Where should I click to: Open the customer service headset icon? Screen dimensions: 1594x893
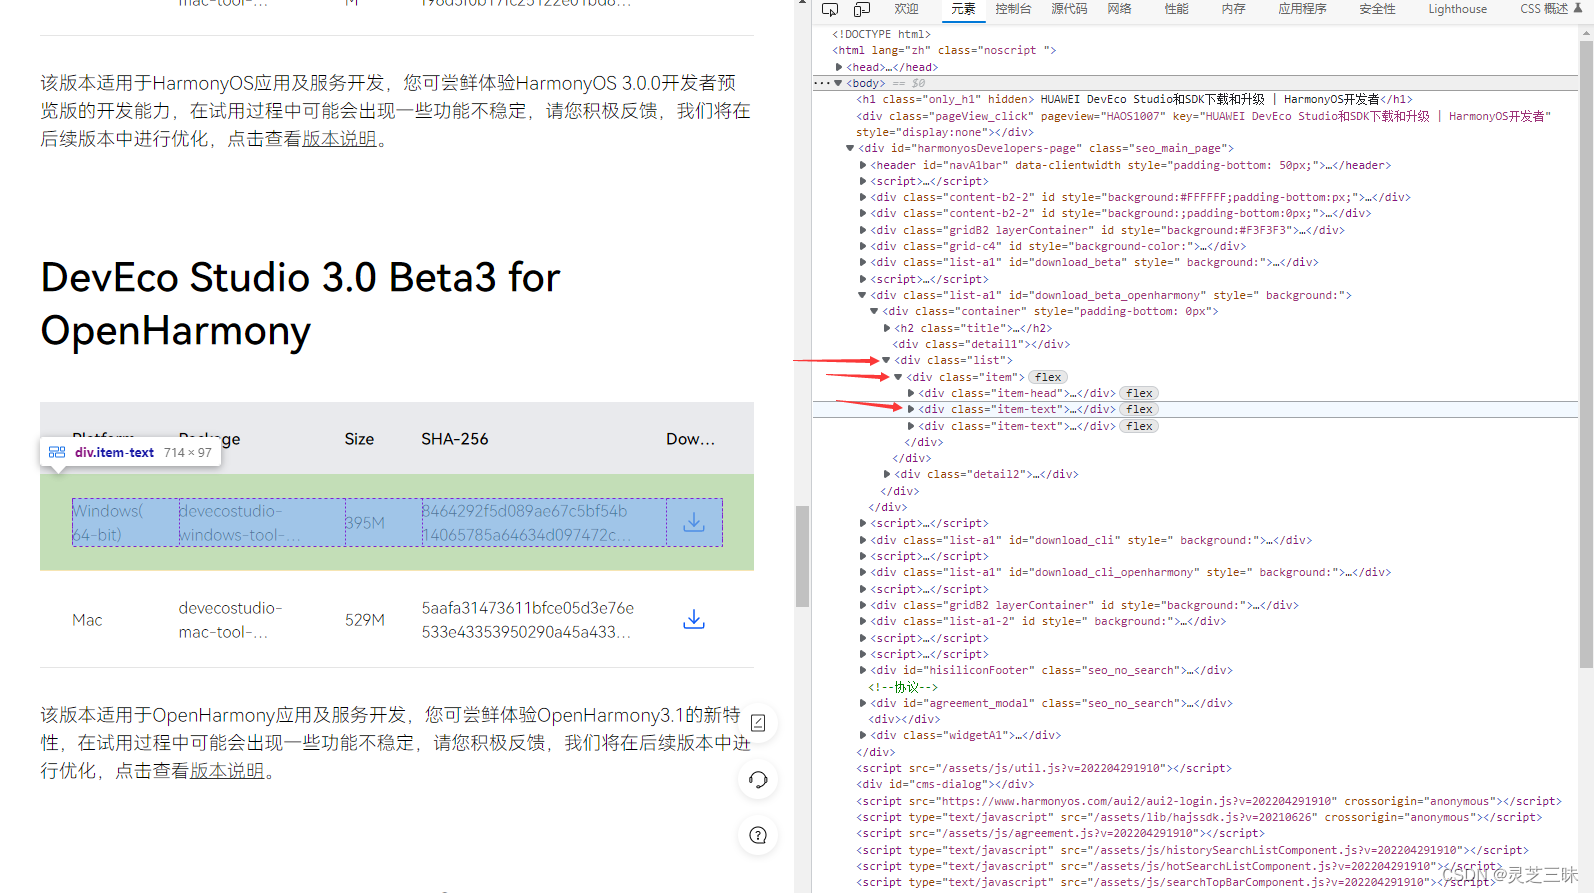(x=758, y=780)
